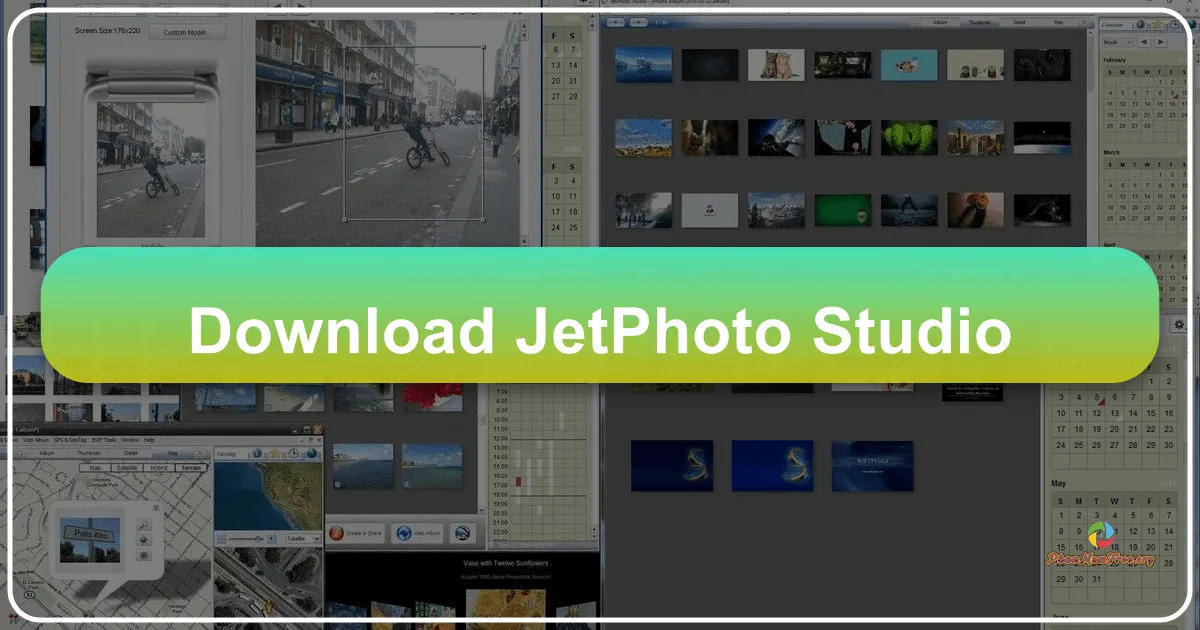Switch map view to Satellite

tap(127, 468)
